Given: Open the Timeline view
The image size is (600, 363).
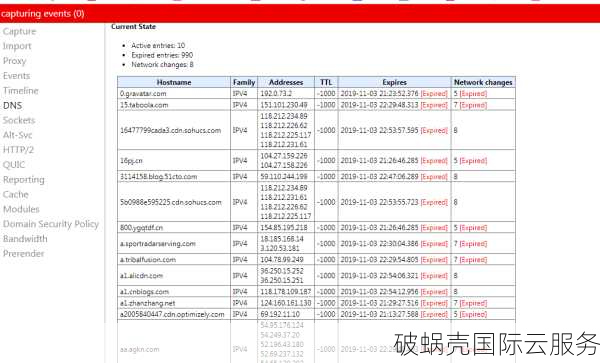Looking at the screenshot, I should coord(21,91).
